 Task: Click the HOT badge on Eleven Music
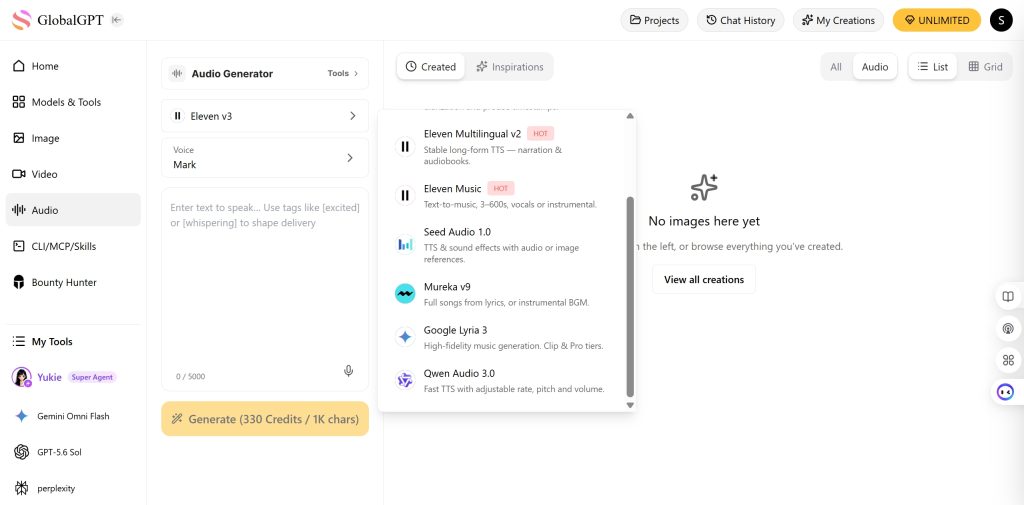tap(501, 188)
